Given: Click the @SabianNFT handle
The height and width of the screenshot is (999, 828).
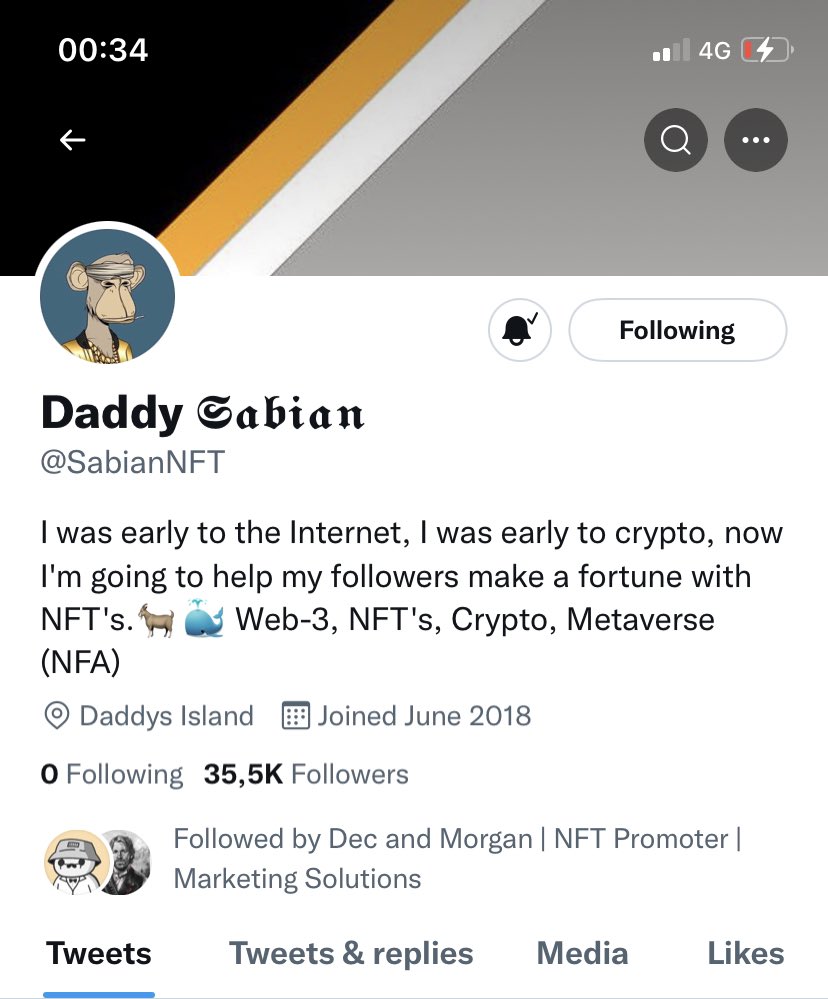Looking at the screenshot, I should coord(132,462).
